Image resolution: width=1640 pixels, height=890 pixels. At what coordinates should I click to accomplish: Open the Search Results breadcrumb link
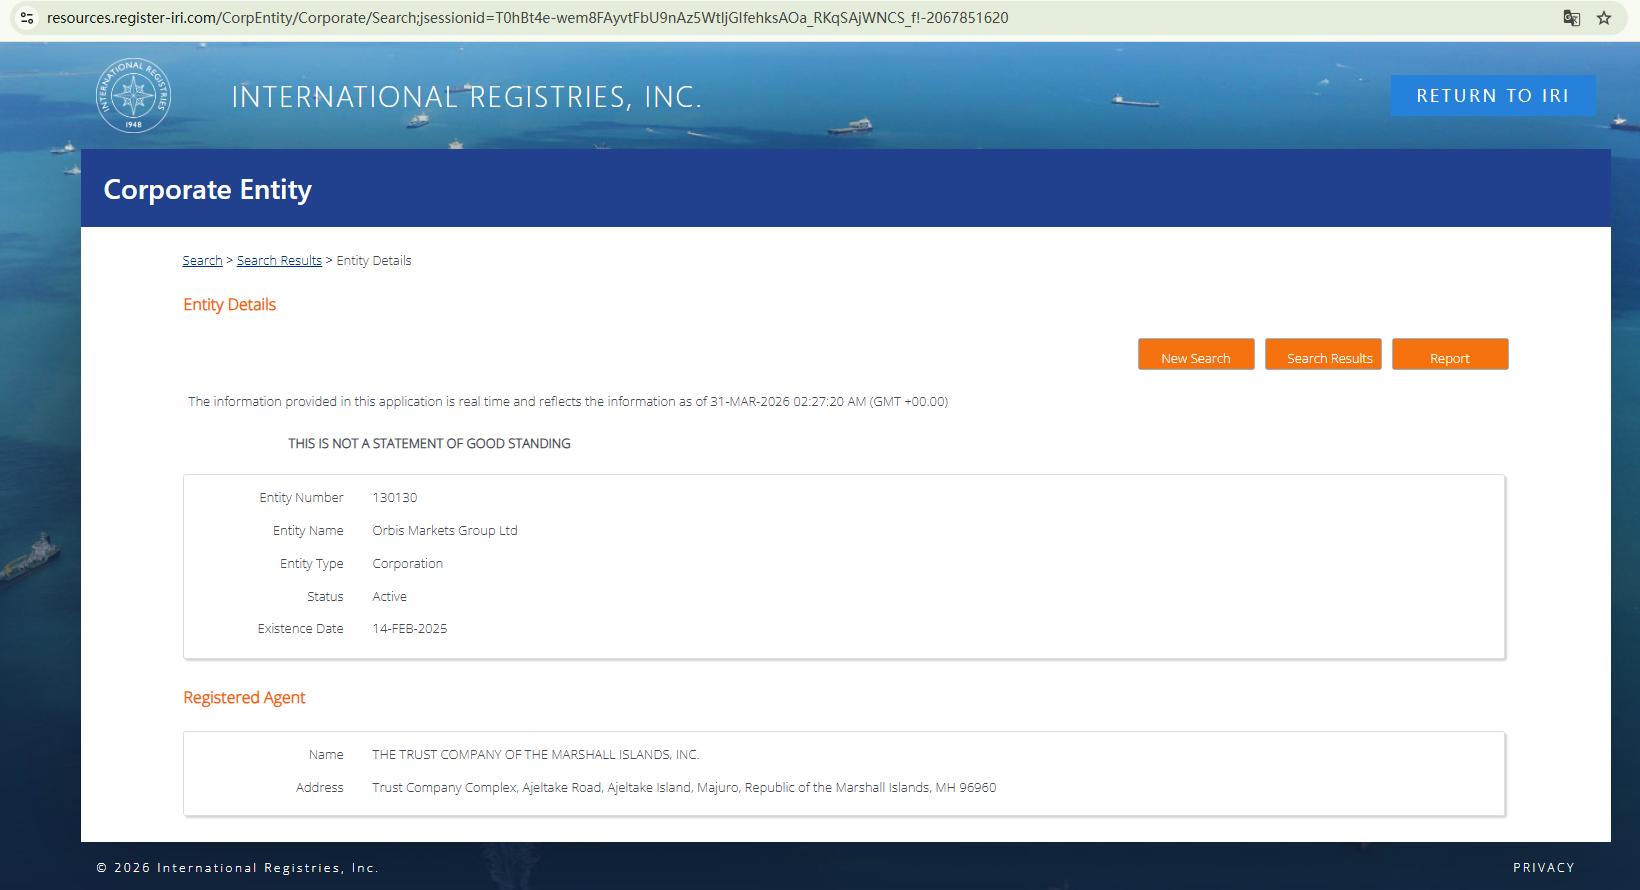[279, 261]
